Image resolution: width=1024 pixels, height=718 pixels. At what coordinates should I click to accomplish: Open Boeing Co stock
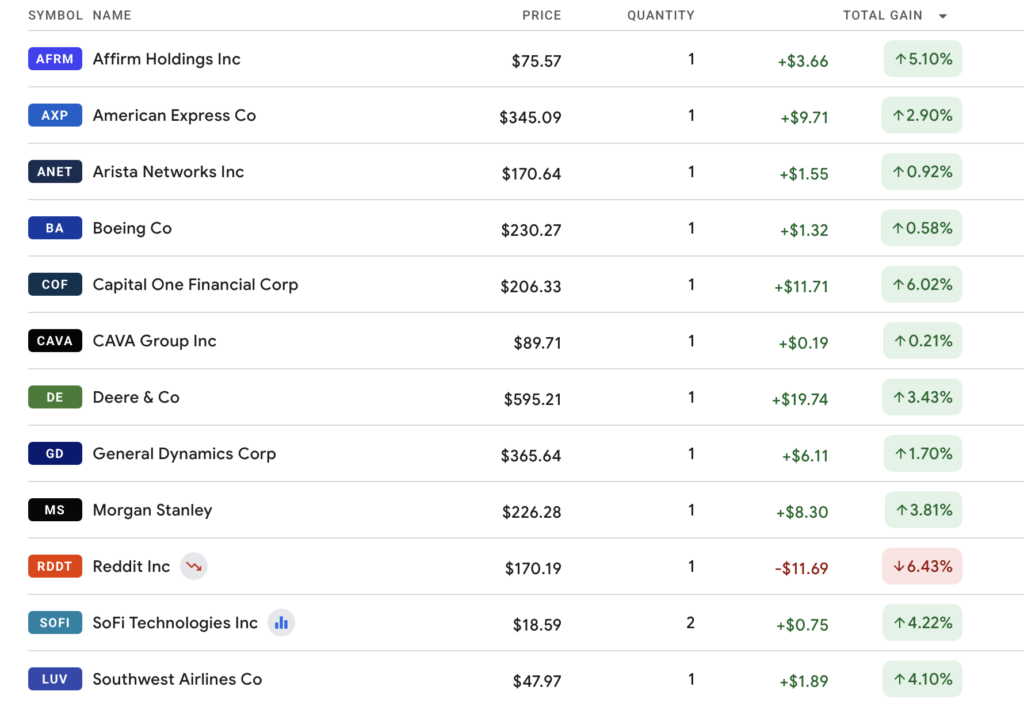(x=132, y=228)
